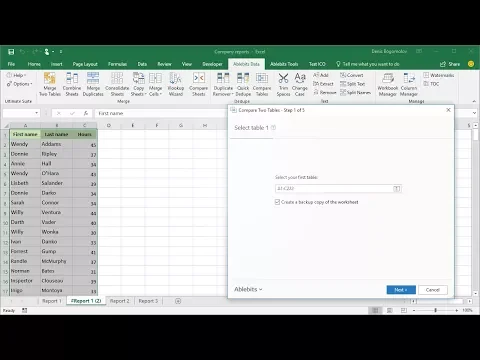Select column C header
Screen dimensions: 480x360
point(85,125)
